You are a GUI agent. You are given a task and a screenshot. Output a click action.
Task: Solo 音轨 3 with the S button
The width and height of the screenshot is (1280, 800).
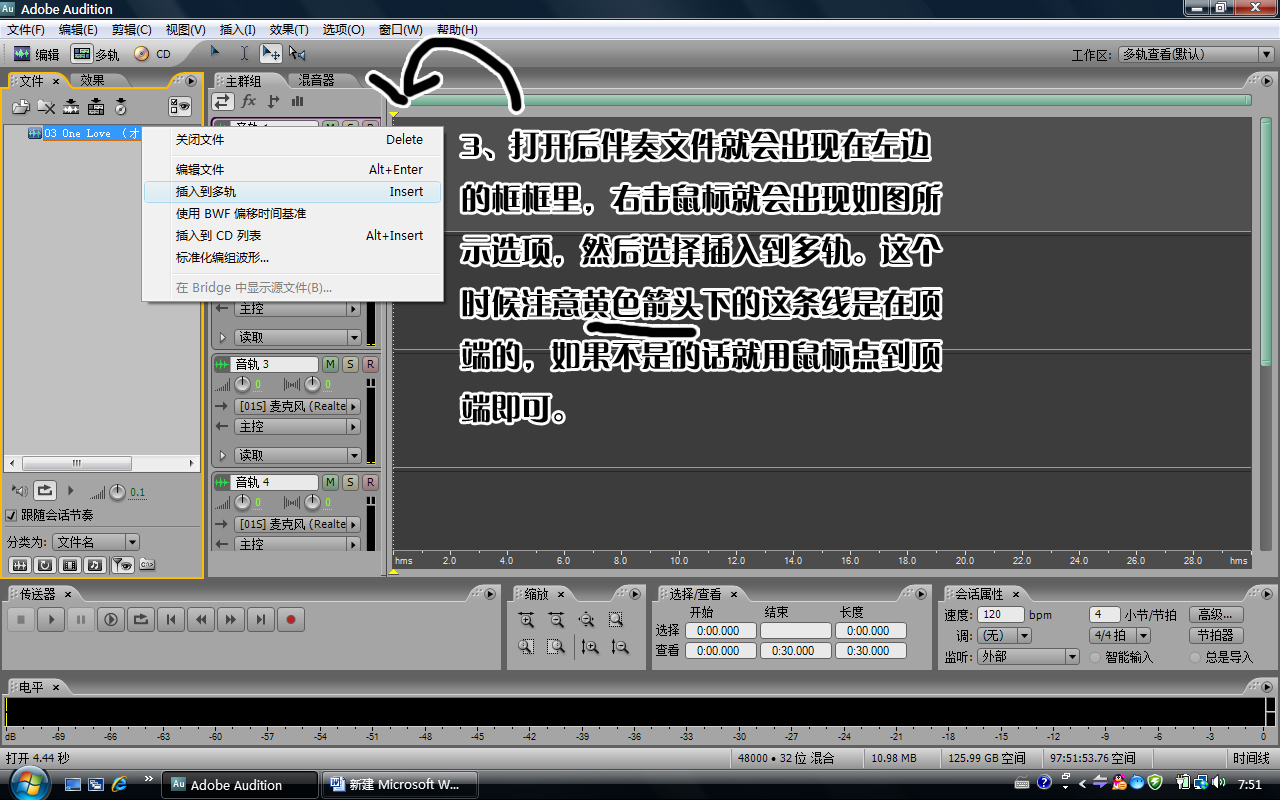[x=350, y=364]
